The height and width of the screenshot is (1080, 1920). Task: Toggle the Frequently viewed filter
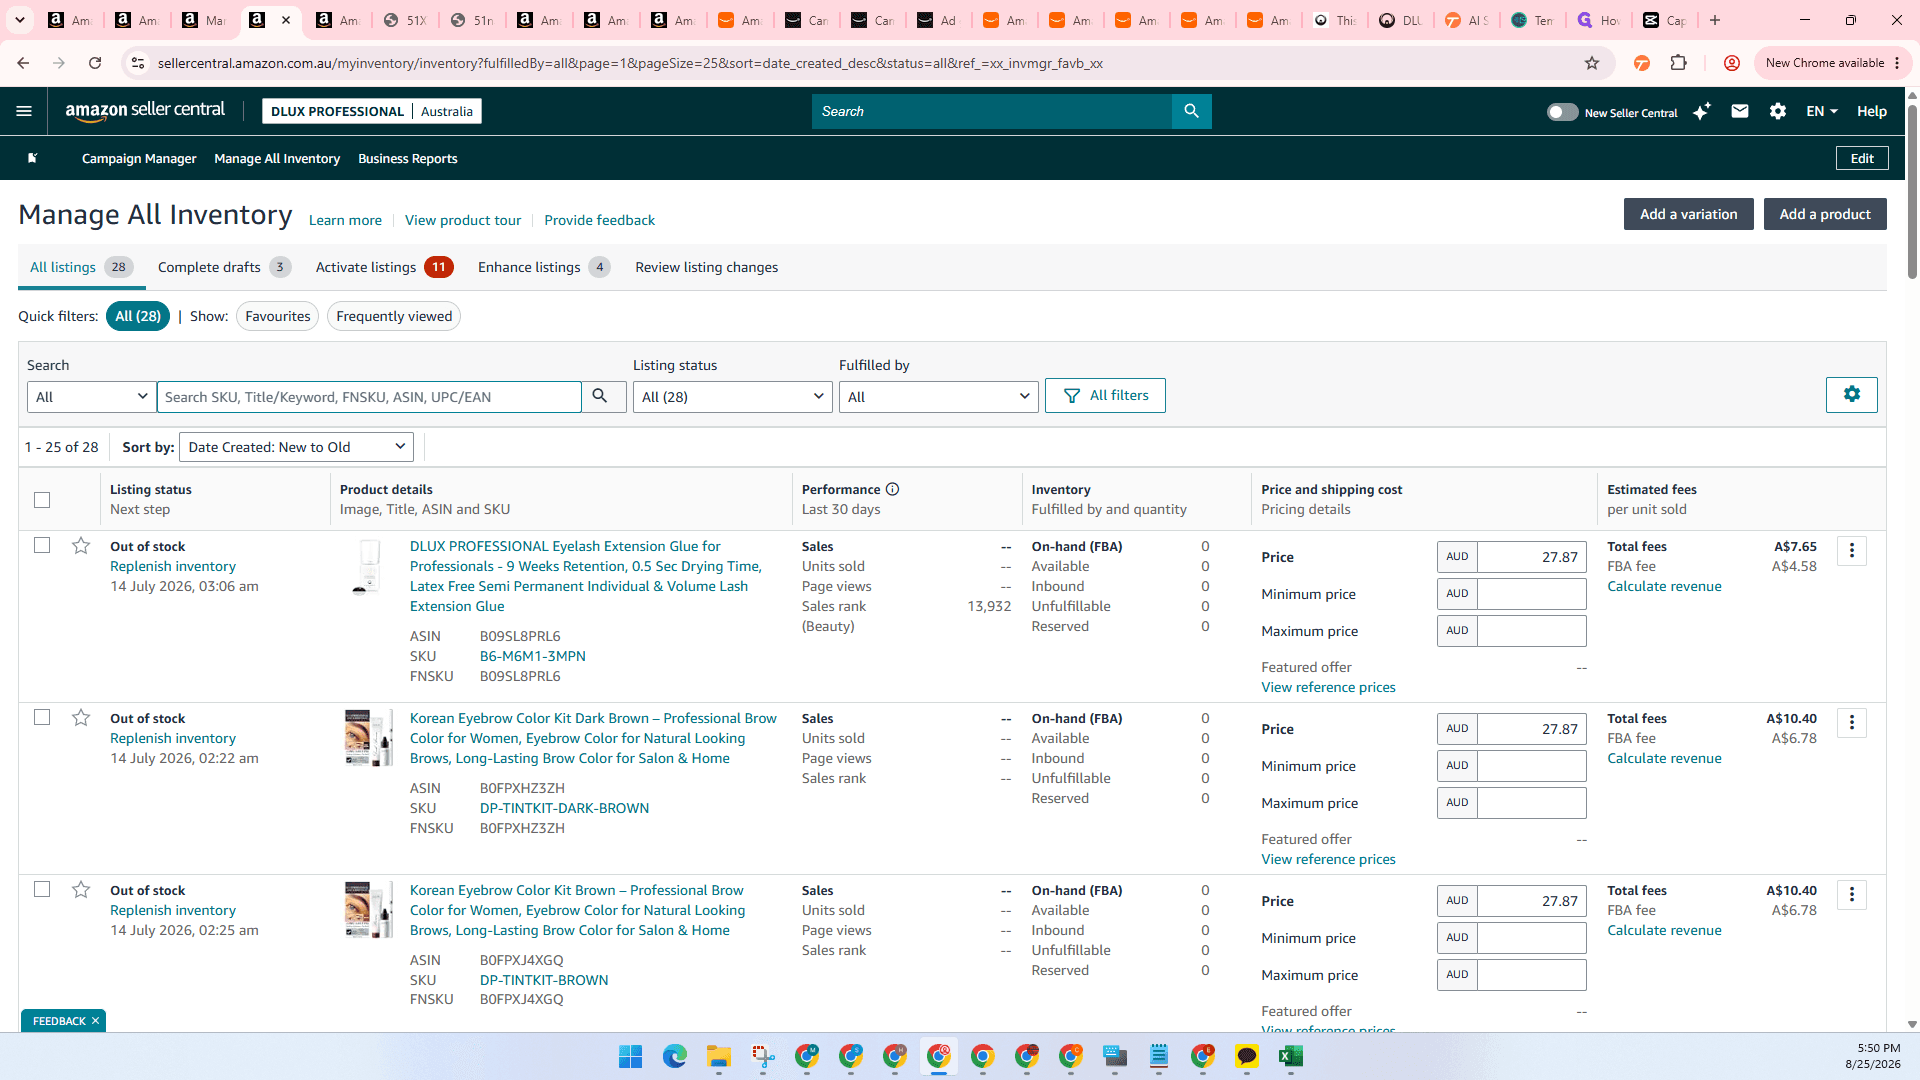(x=394, y=316)
